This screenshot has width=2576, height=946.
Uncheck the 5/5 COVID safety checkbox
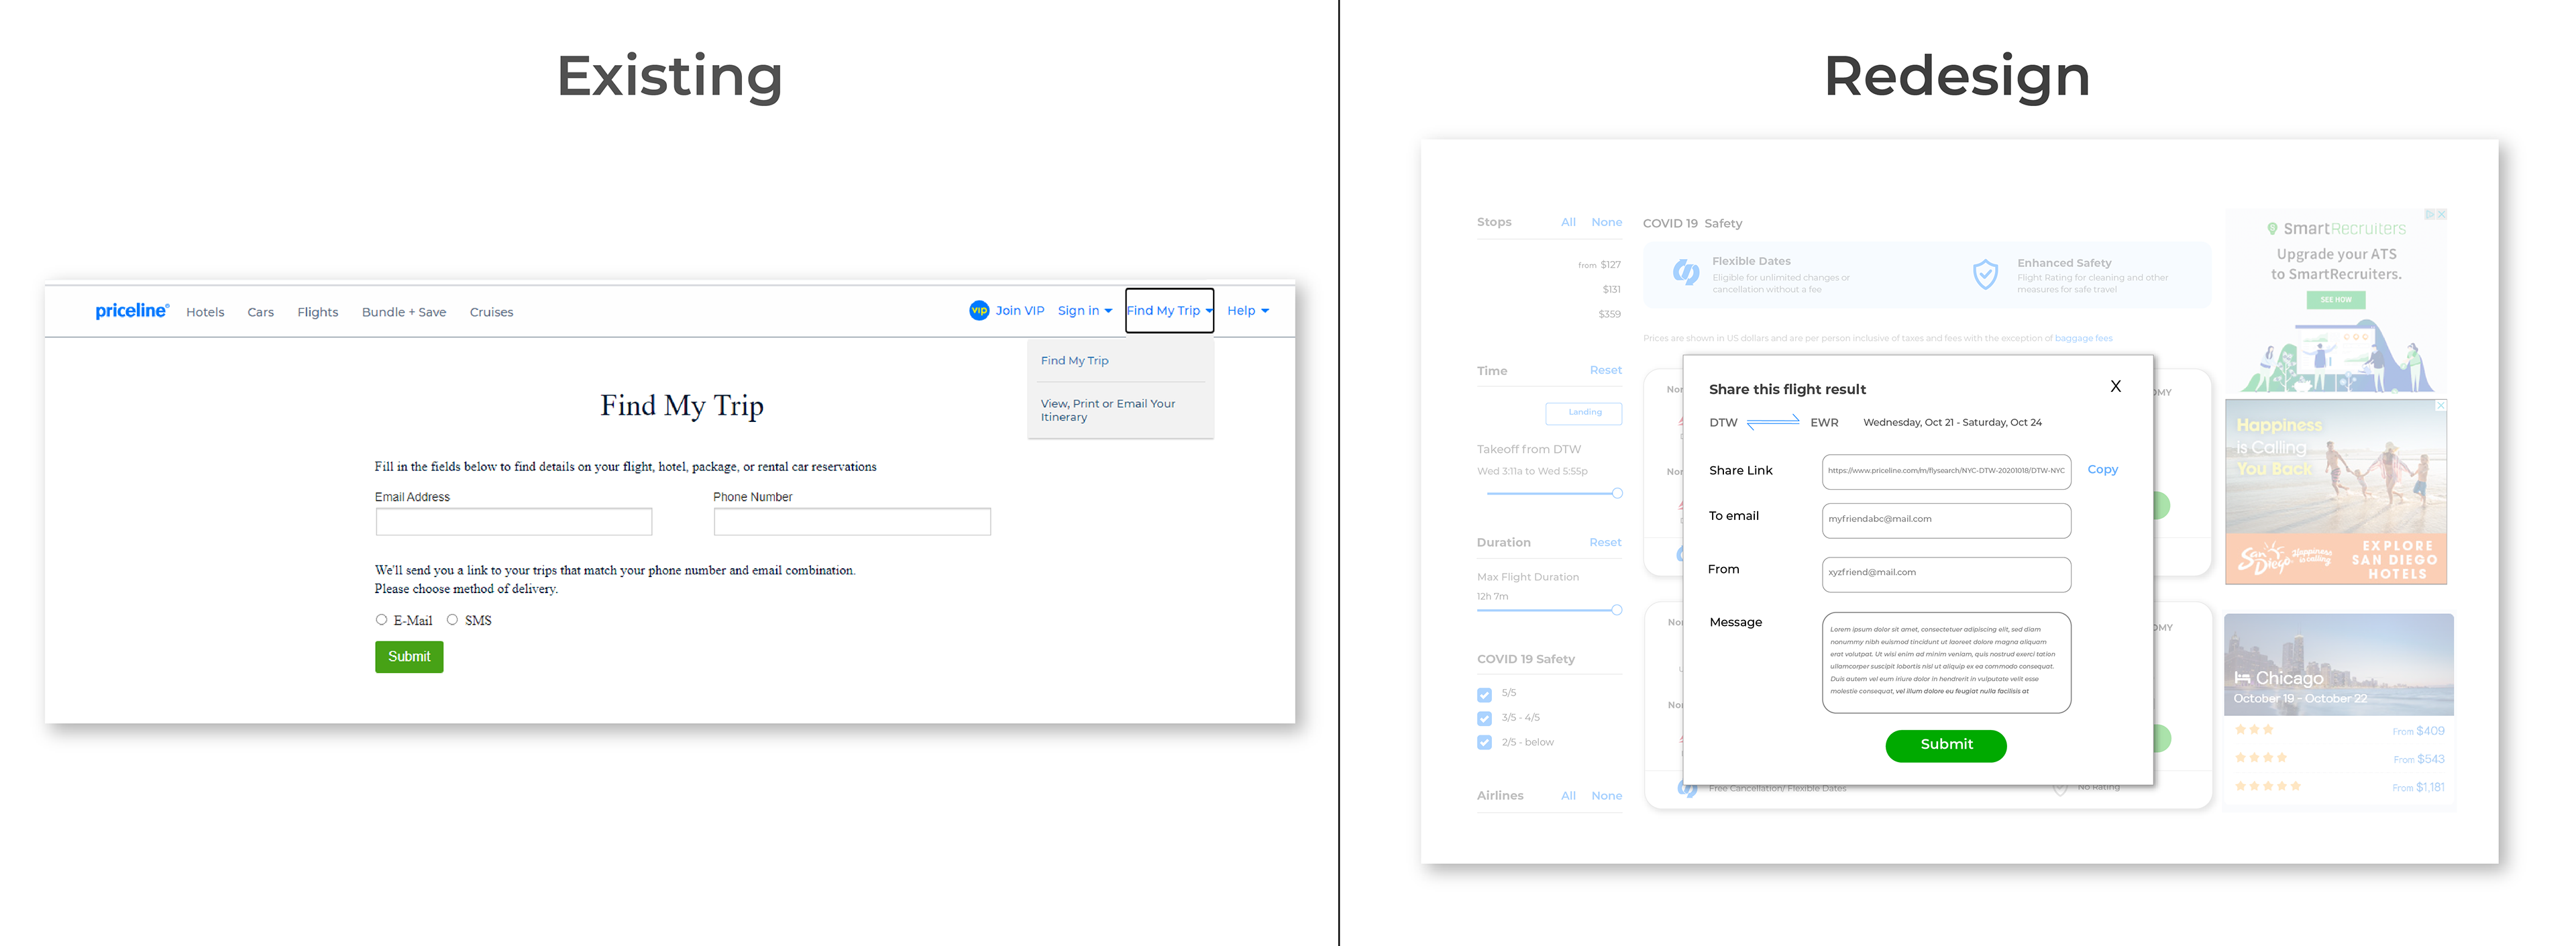pyautogui.click(x=1484, y=694)
